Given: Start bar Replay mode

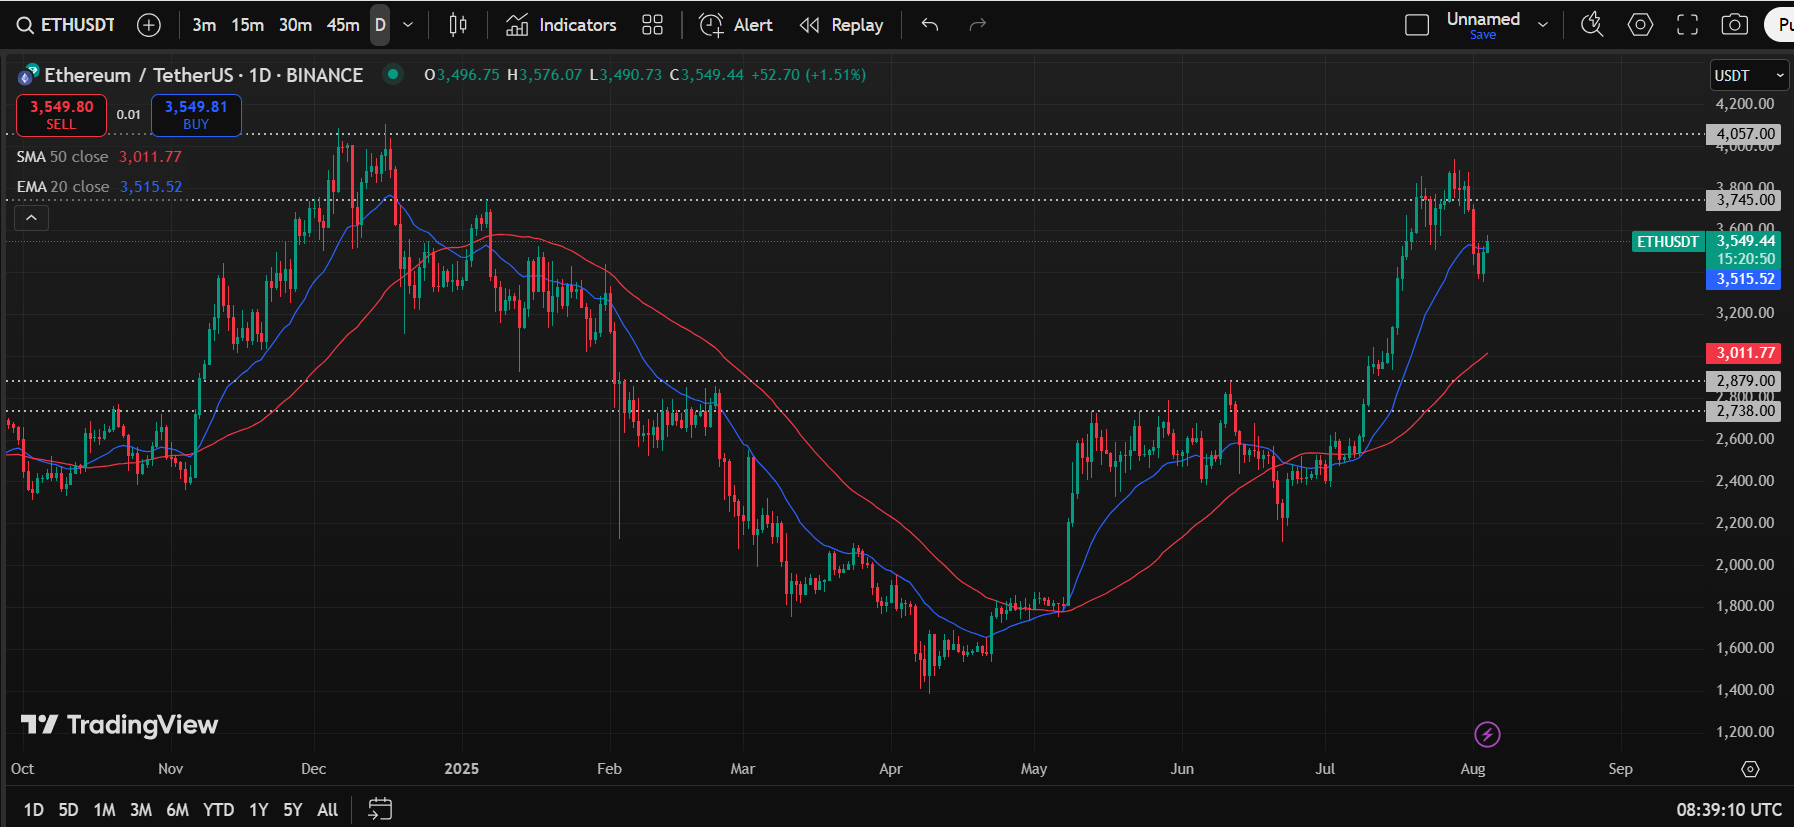Looking at the screenshot, I should click(842, 25).
